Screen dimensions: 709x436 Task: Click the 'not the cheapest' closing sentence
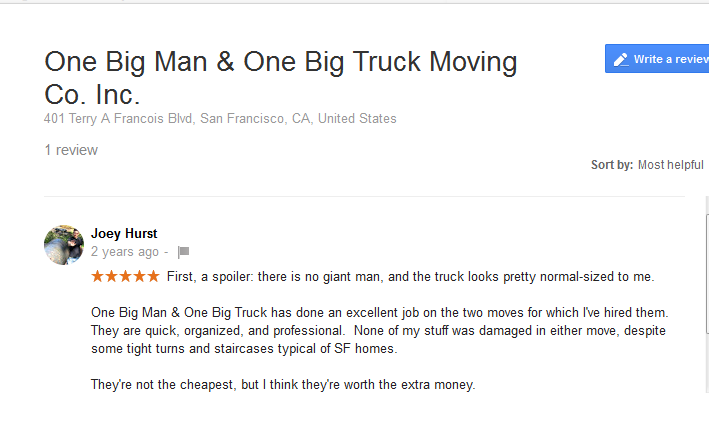pyautogui.click(x=283, y=384)
